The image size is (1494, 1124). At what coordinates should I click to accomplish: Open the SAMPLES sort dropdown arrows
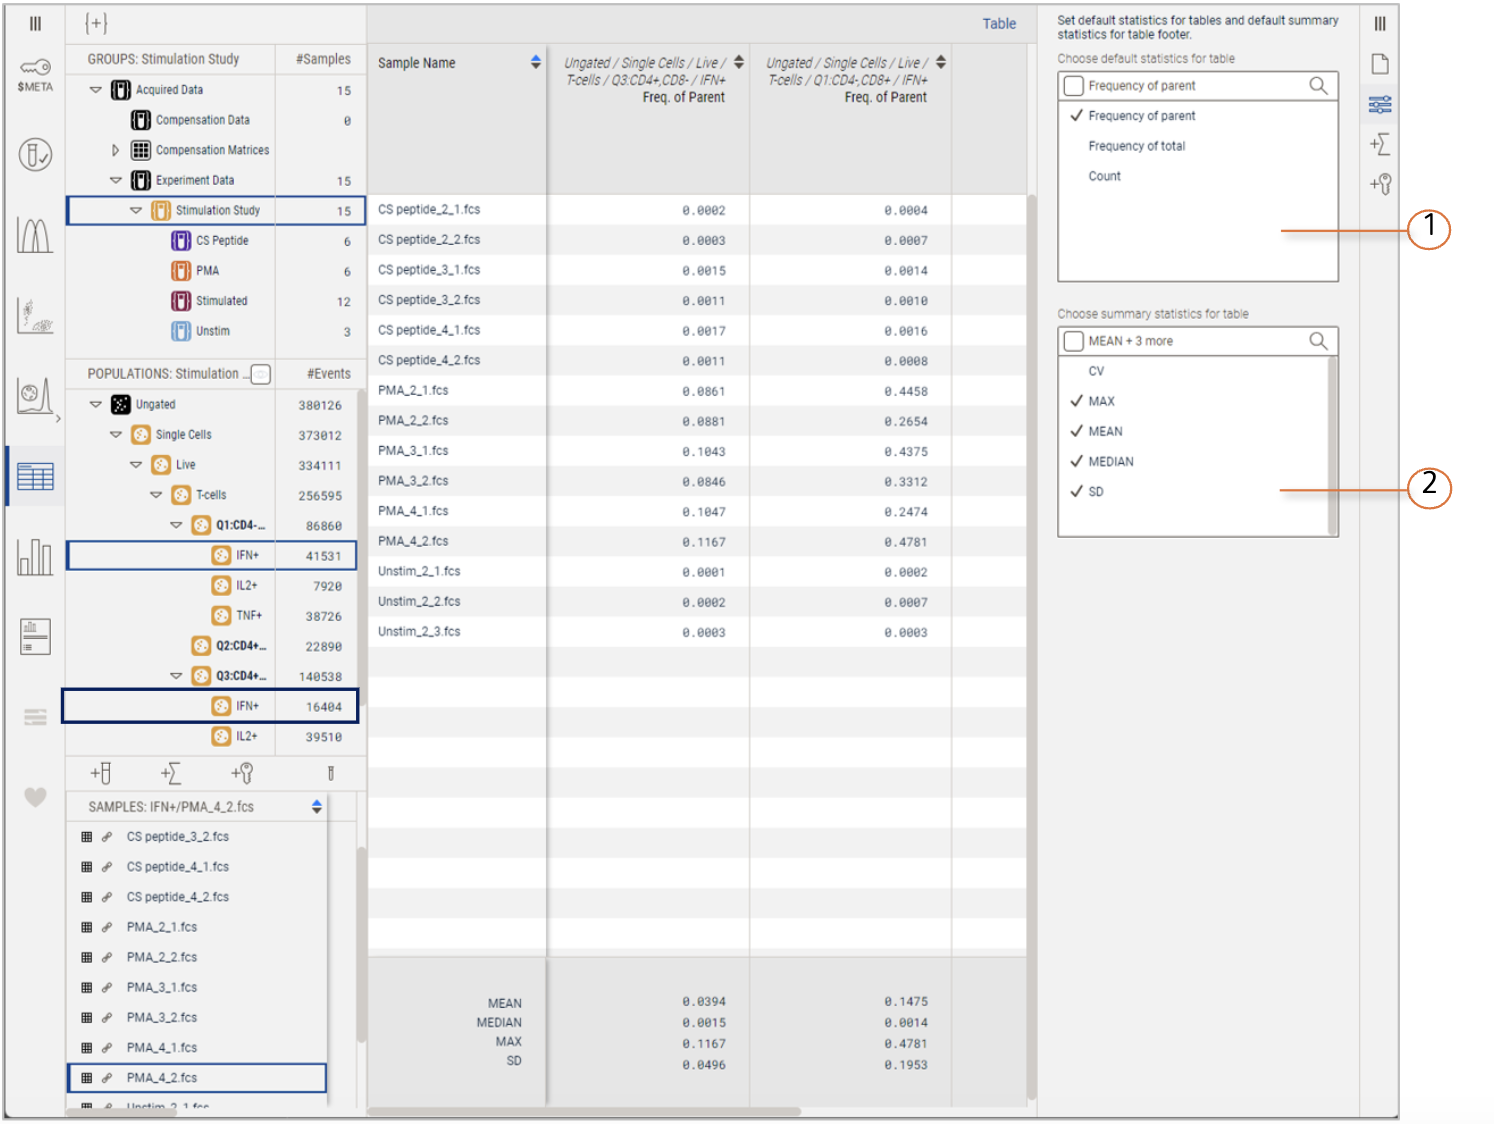pos(317,807)
